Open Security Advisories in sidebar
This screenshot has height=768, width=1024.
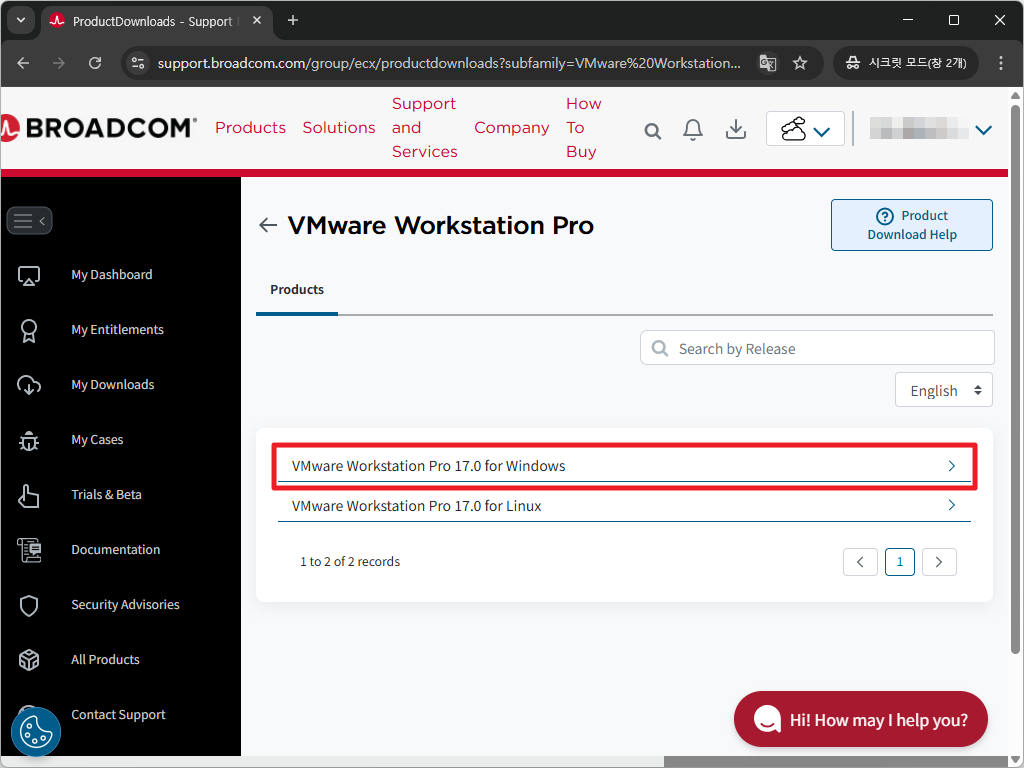point(125,605)
